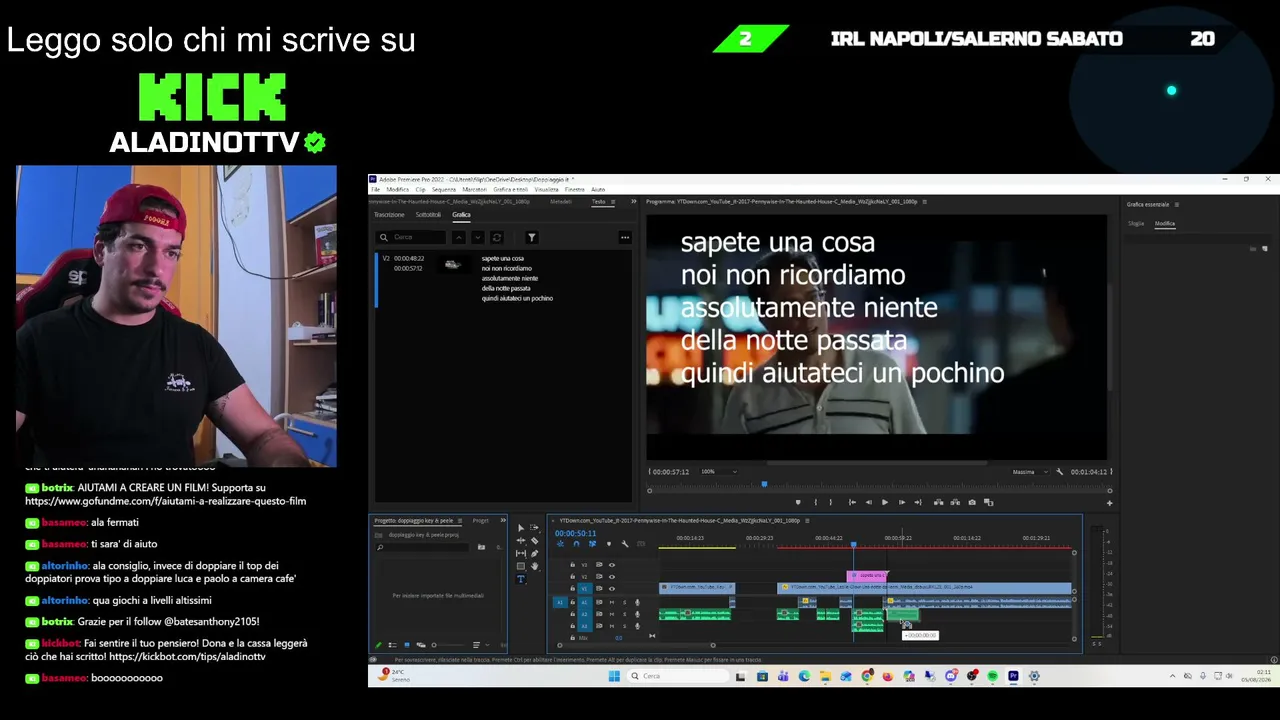This screenshot has width=1280, height=720.
Task: Switch to the Modifica tab in Grafica essenziale
Action: coord(1164,224)
